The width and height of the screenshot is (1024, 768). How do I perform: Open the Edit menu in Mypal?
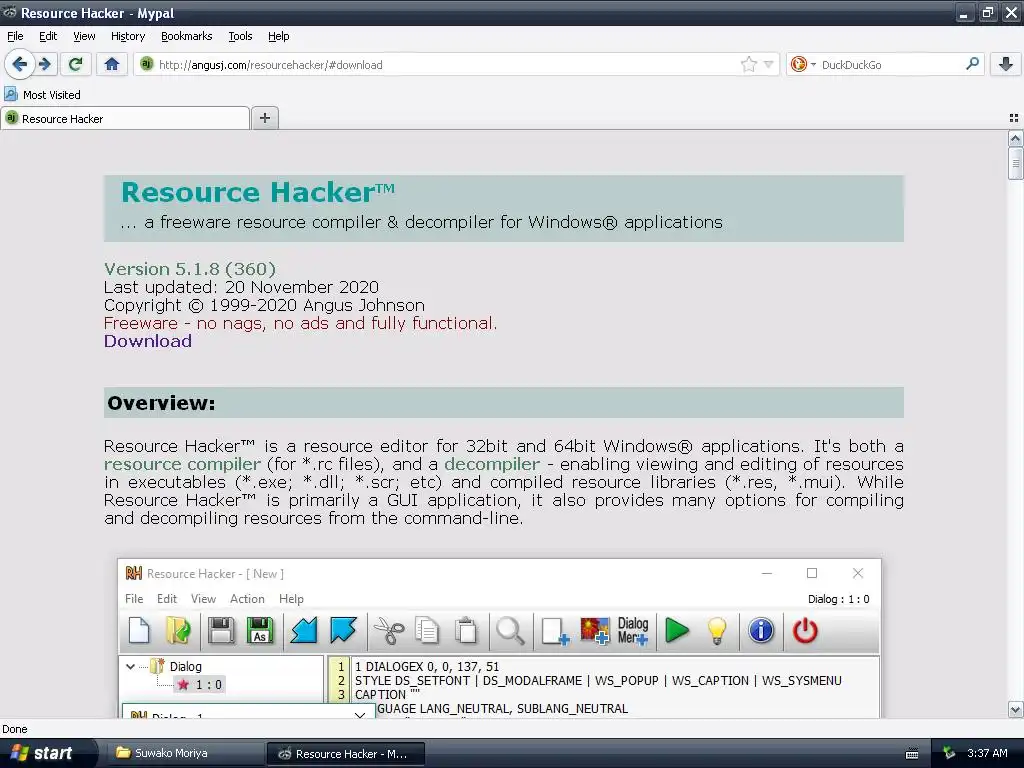[48, 36]
